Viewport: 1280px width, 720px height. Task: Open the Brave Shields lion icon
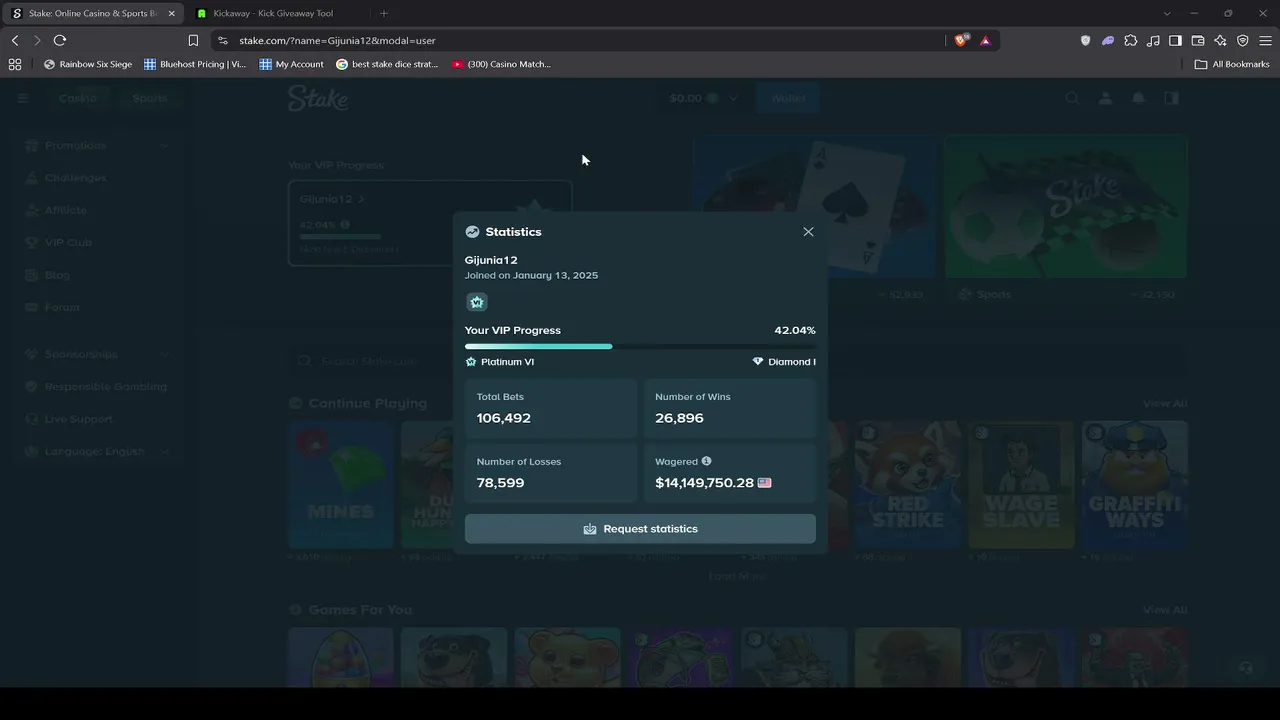tap(962, 40)
